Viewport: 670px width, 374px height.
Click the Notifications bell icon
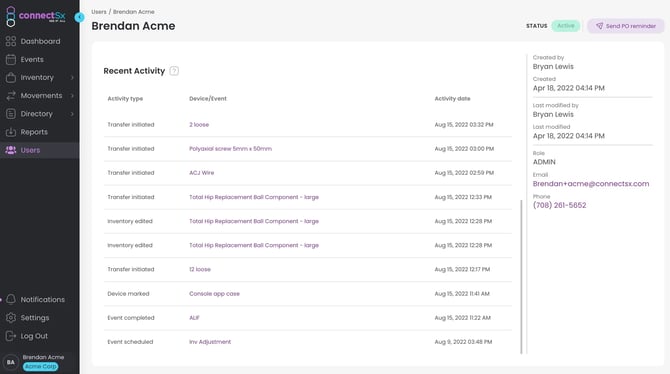click(11, 299)
